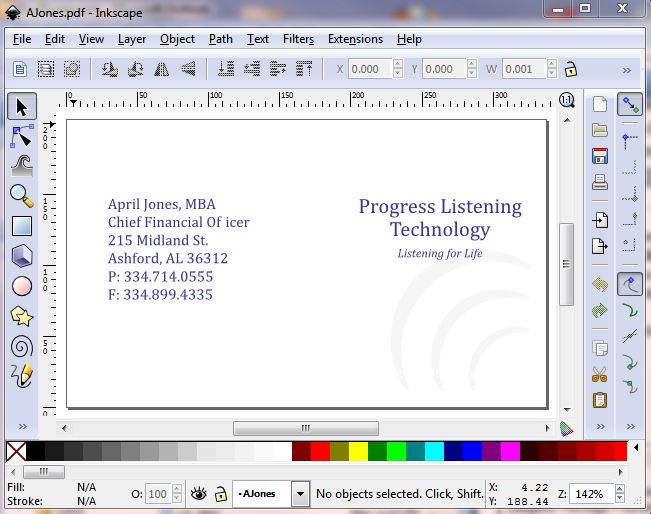The width and height of the screenshot is (651, 514).
Task: Select the Spiral tool
Action: [22, 346]
